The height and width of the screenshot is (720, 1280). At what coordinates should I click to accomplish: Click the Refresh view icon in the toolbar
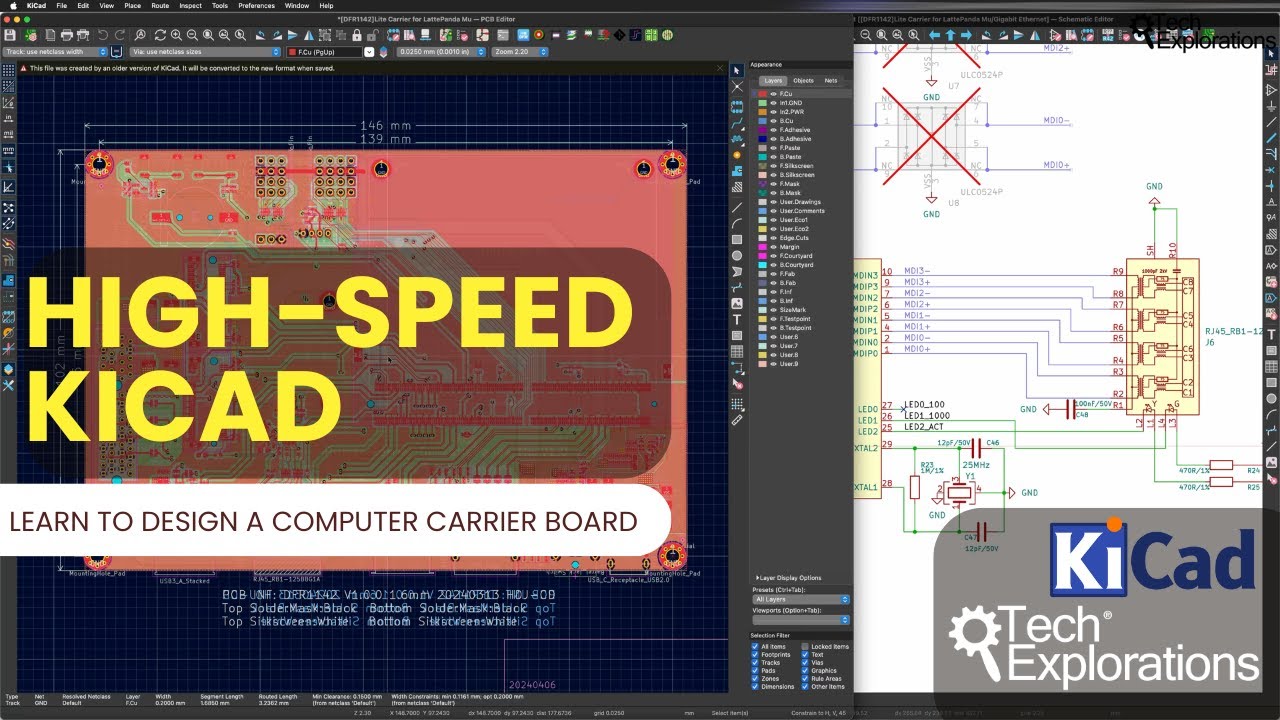click(160, 35)
